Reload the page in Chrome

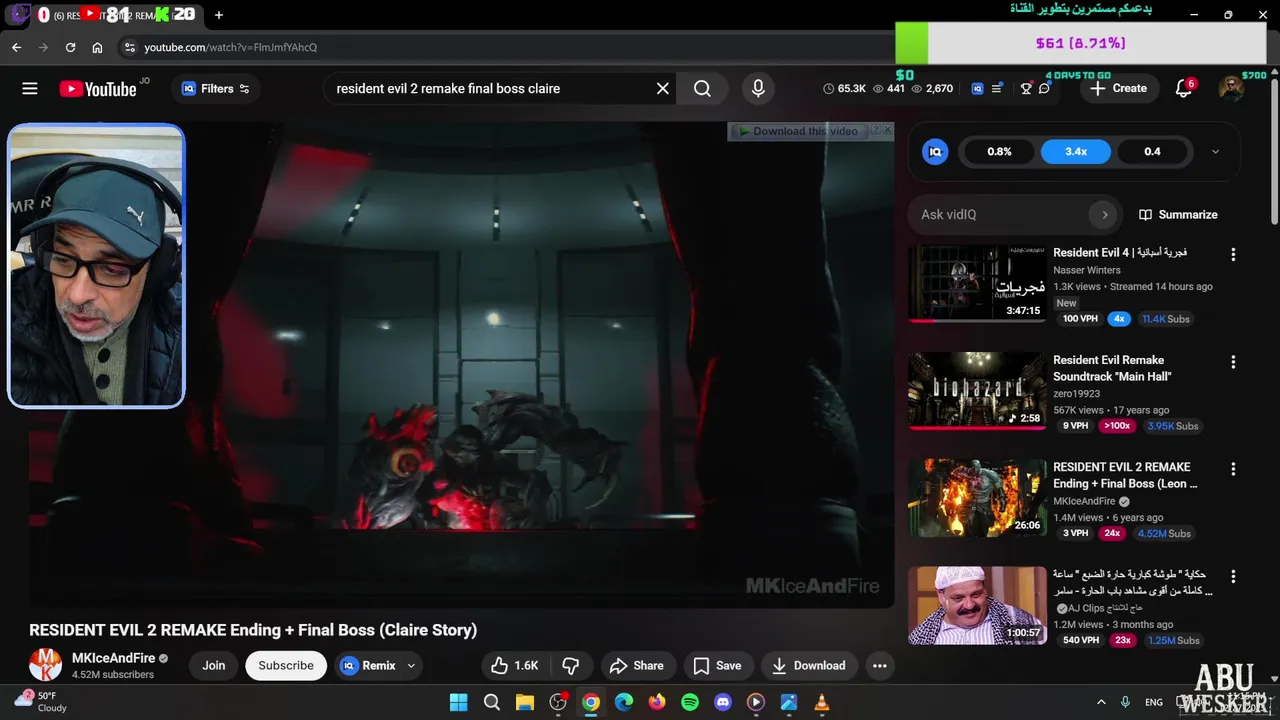coord(70,47)
